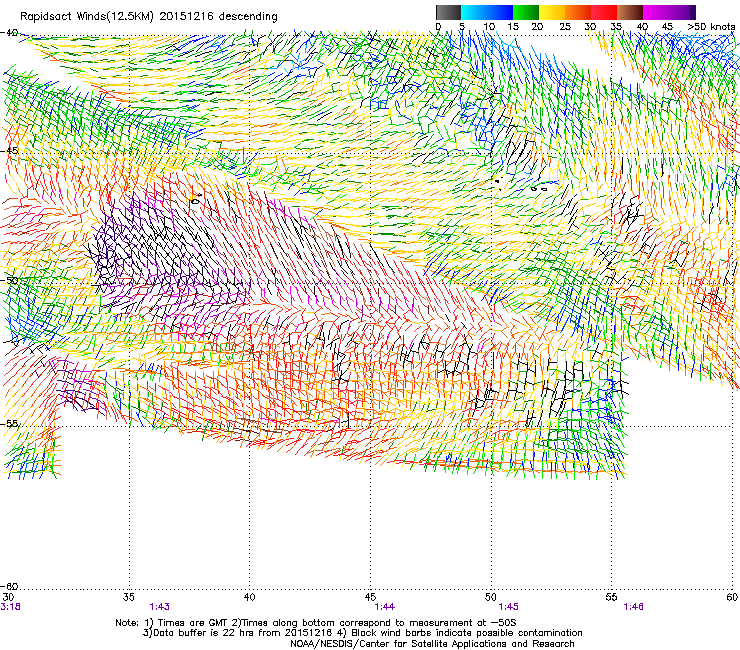Viewport: 740px width, 650px height.
Task: Click the '-40' latitude label
Action: point(9,33)
